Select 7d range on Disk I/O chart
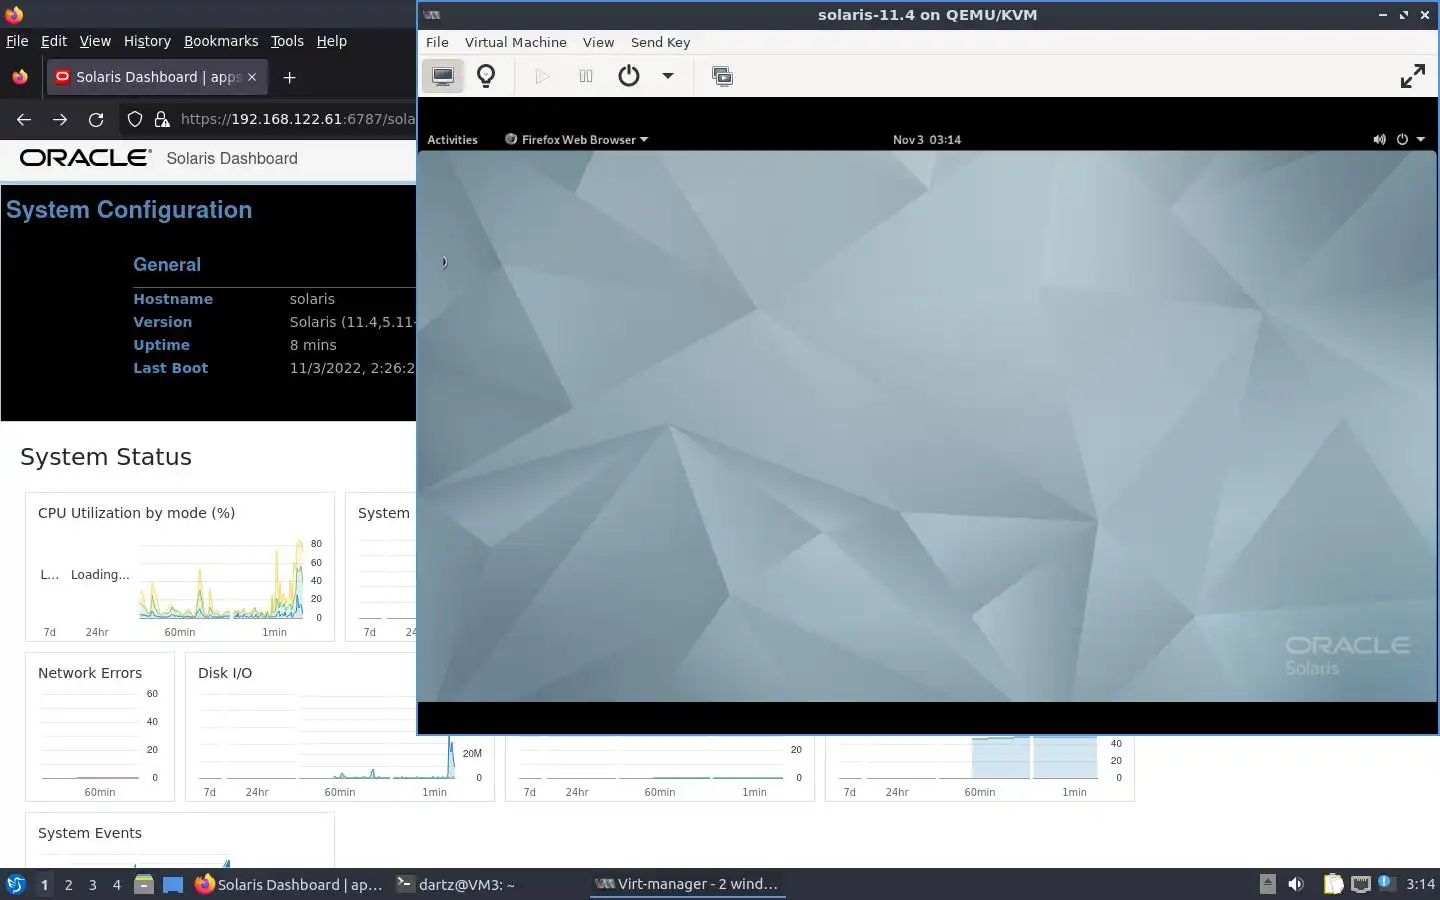 tap(210, 792)
